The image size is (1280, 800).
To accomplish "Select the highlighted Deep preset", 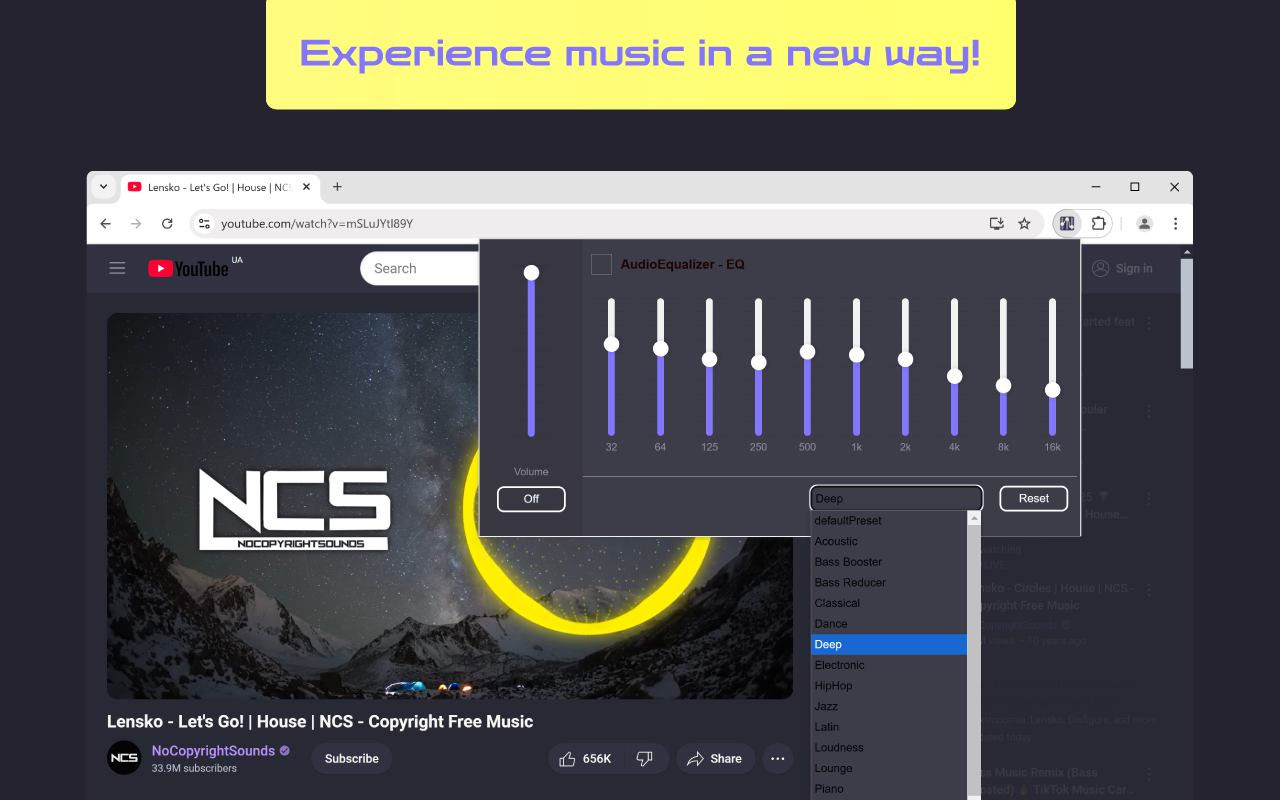I will [x=889, y=644].
